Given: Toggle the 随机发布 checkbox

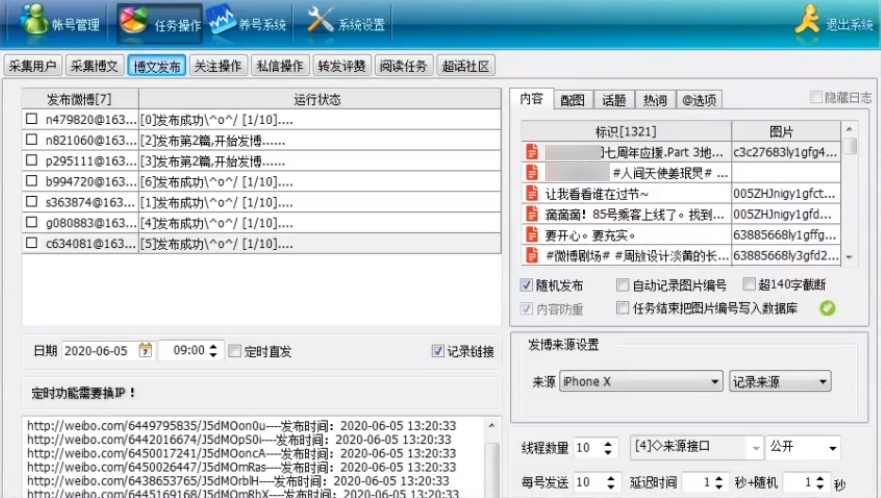Looking at the screenshot, I should (527, 285).
